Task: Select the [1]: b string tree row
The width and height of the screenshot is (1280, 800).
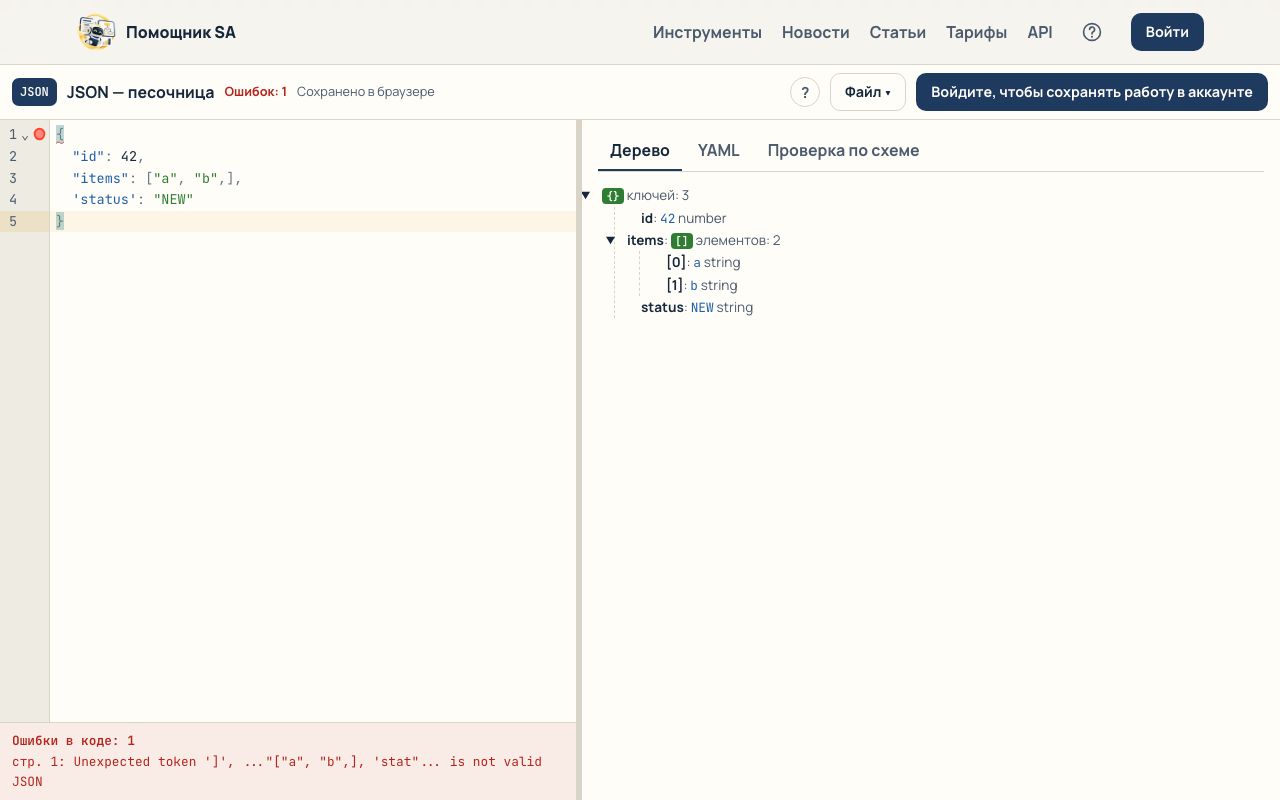Action: pos(702,285)
